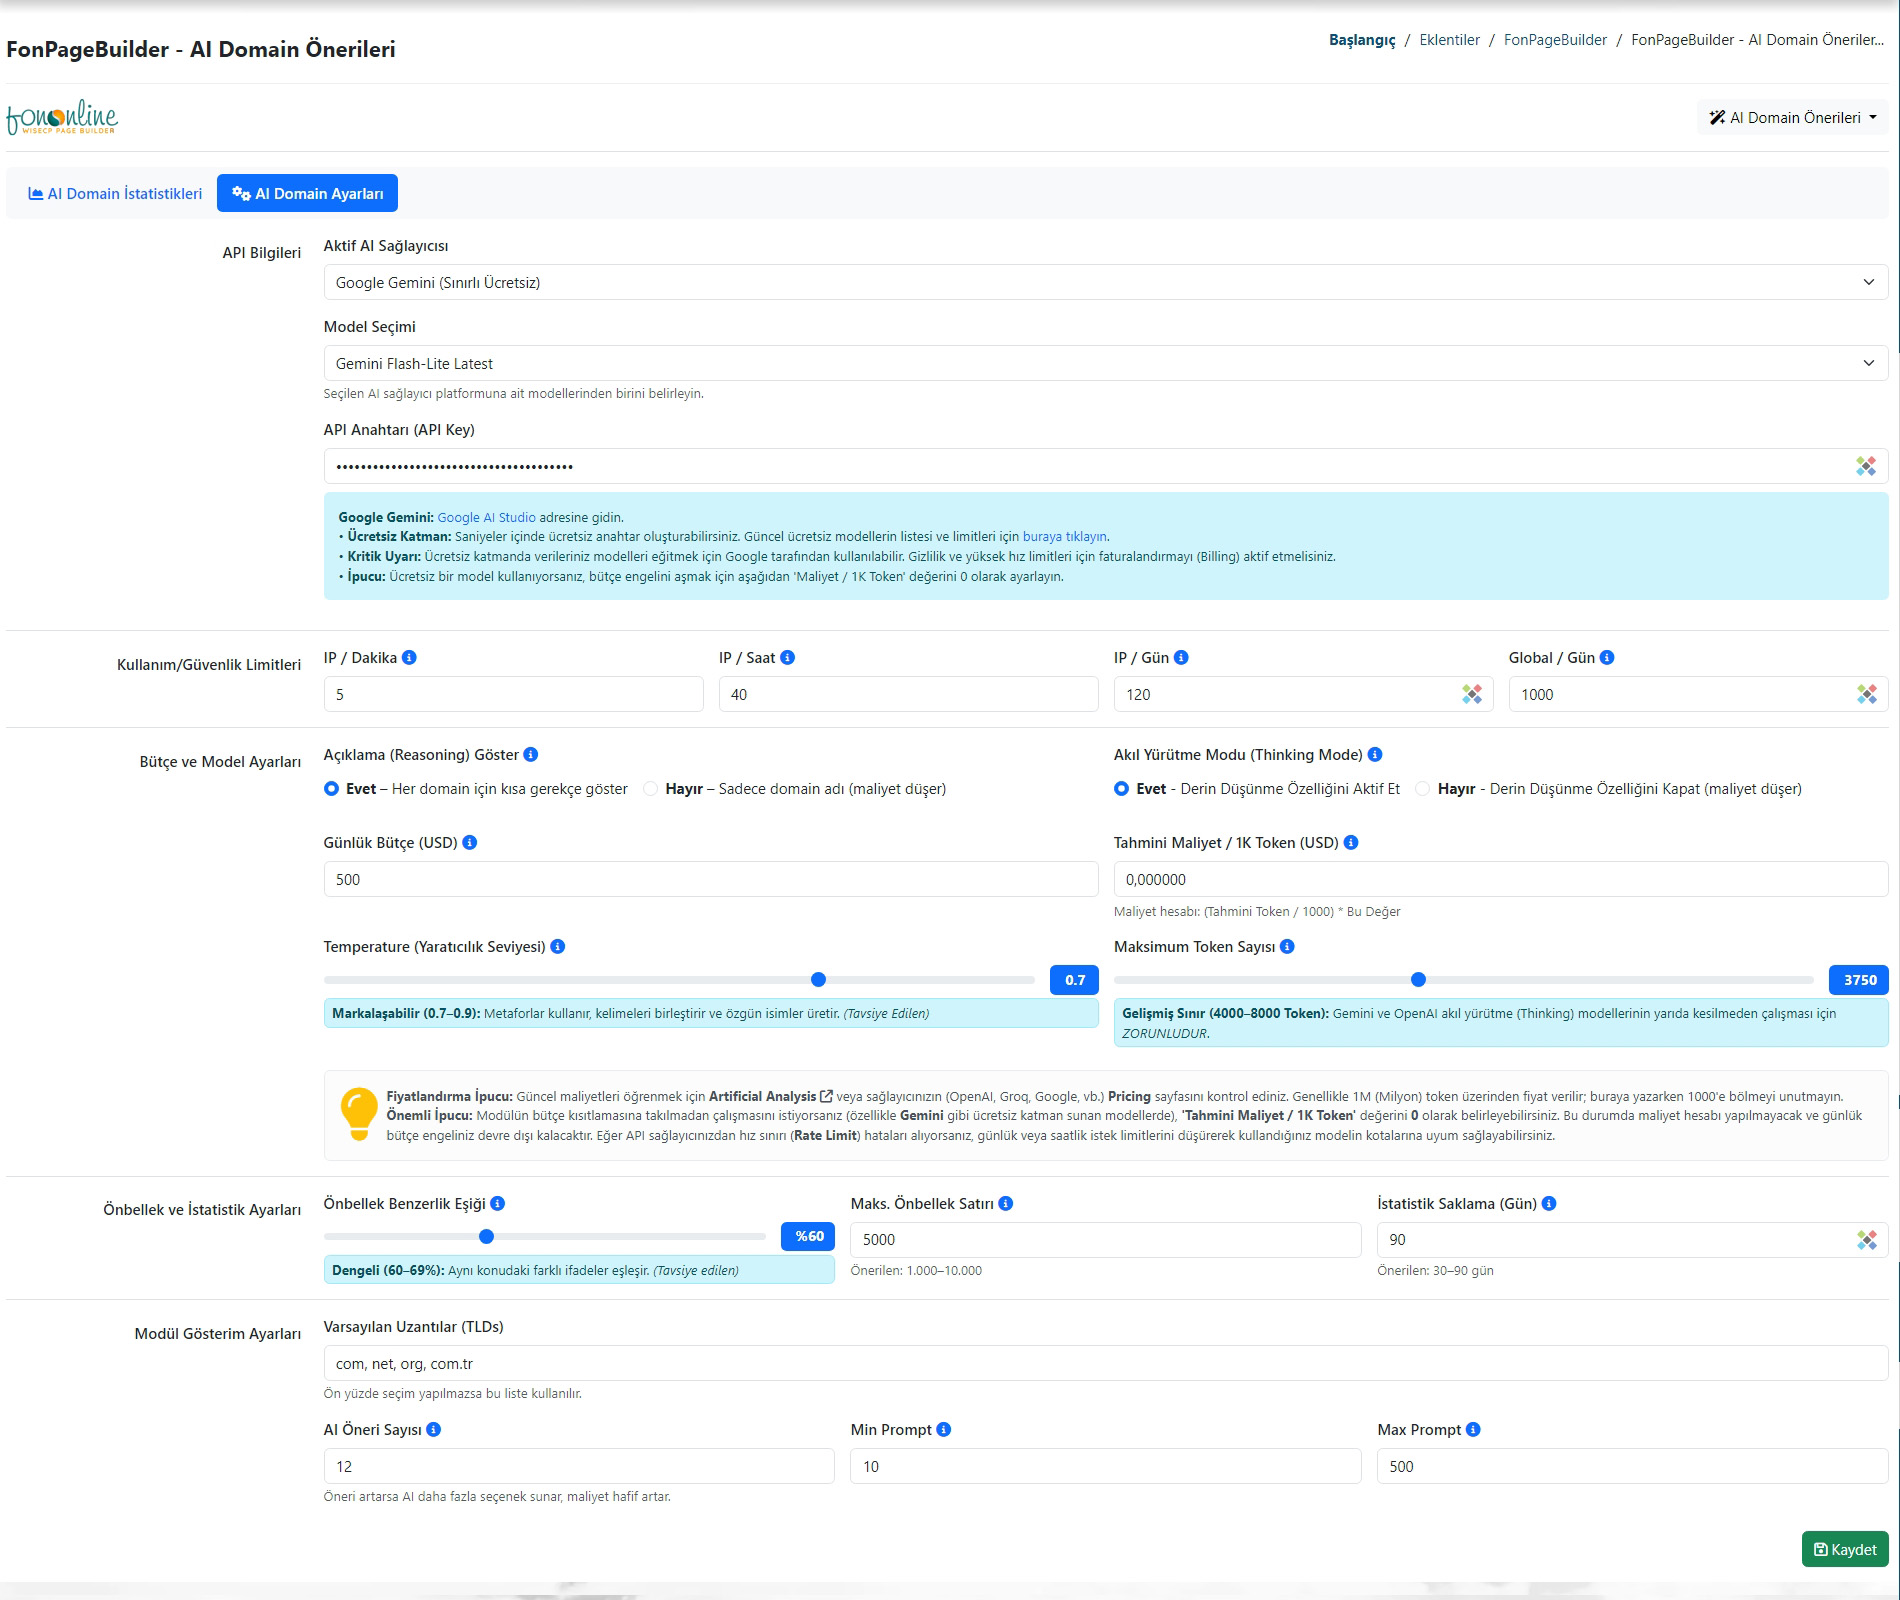
Task: Click info icon beside Önbellek Benzerlik Eşiği
Action: [498, 1204]
